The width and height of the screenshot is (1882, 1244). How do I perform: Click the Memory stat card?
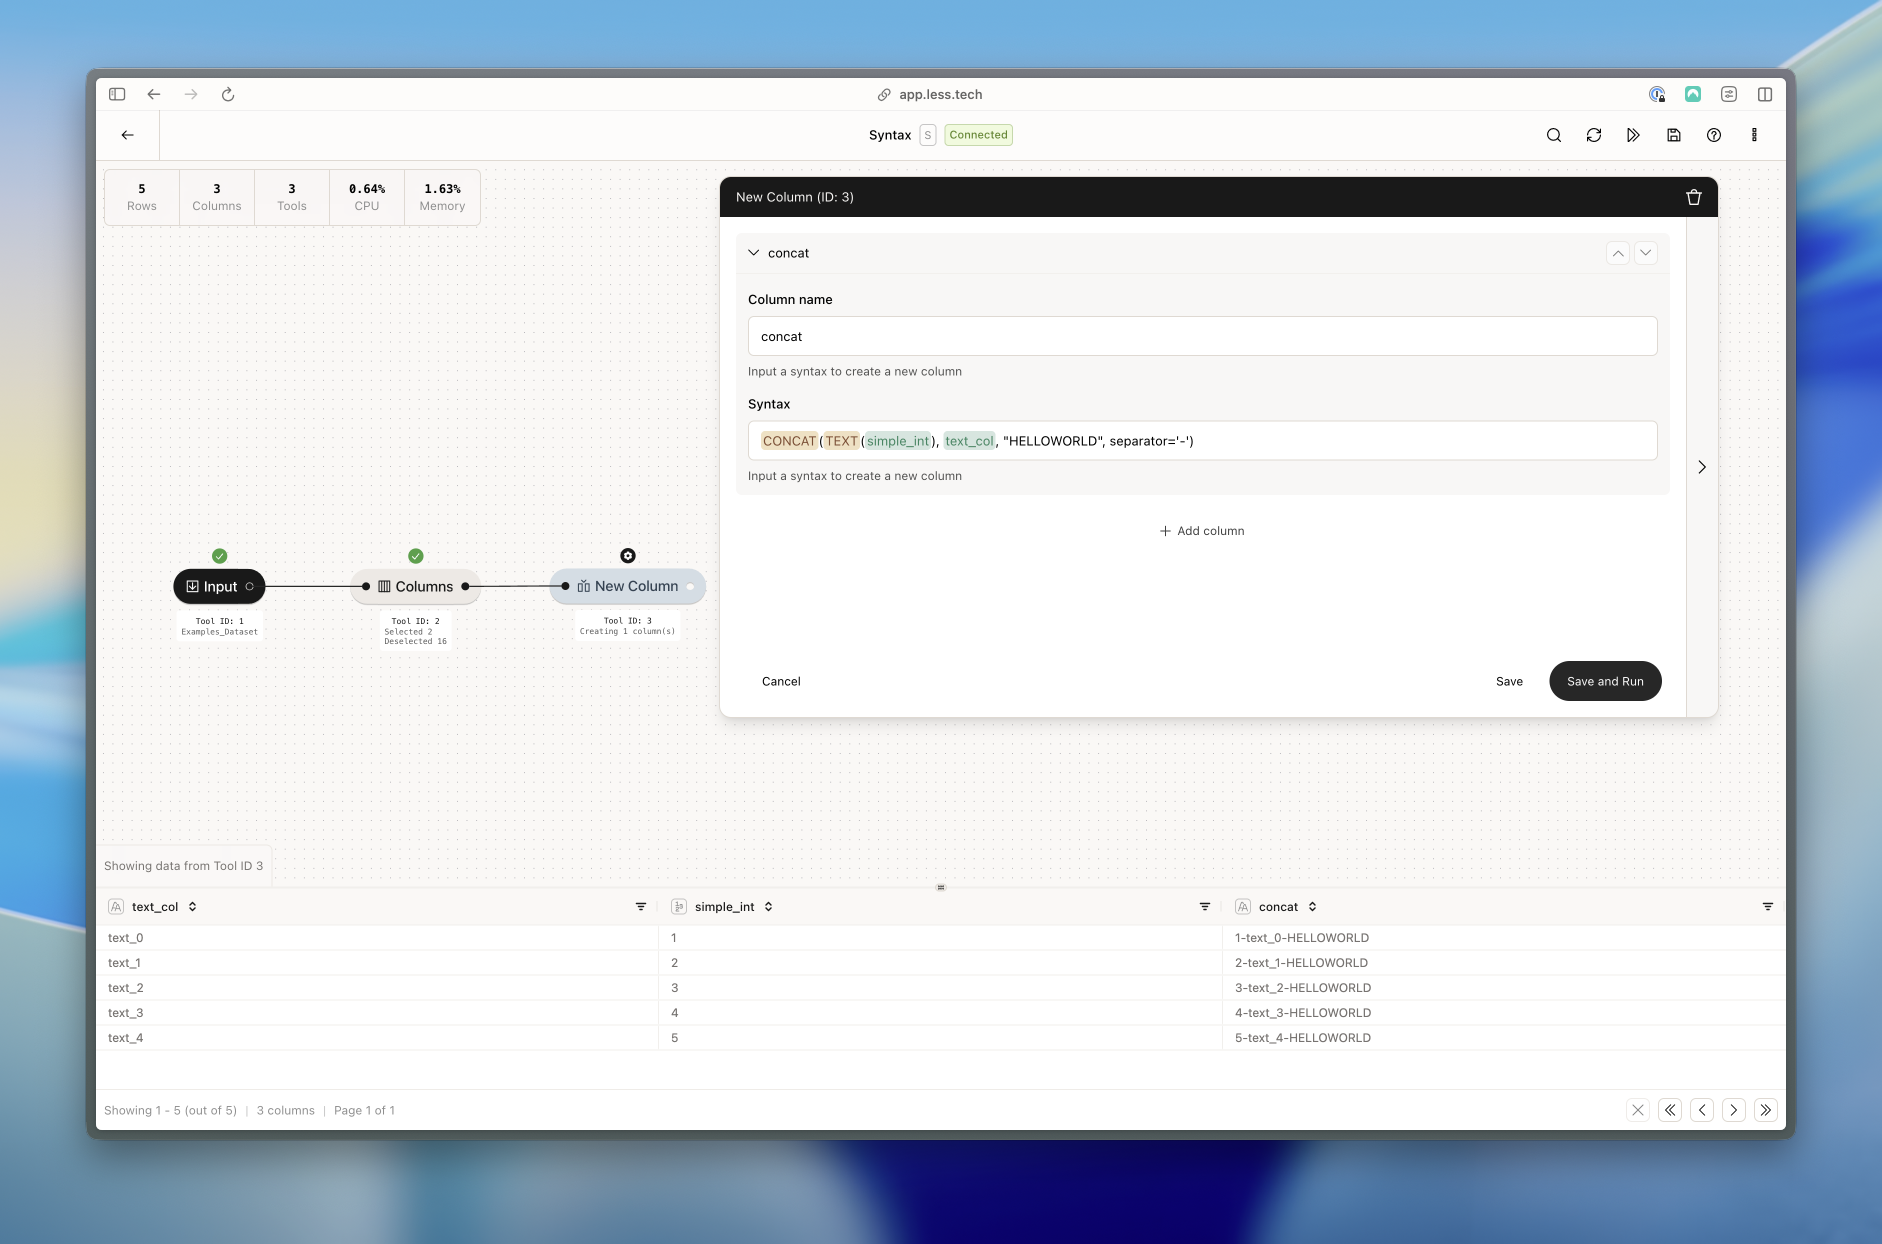click(x=442, y=197)
